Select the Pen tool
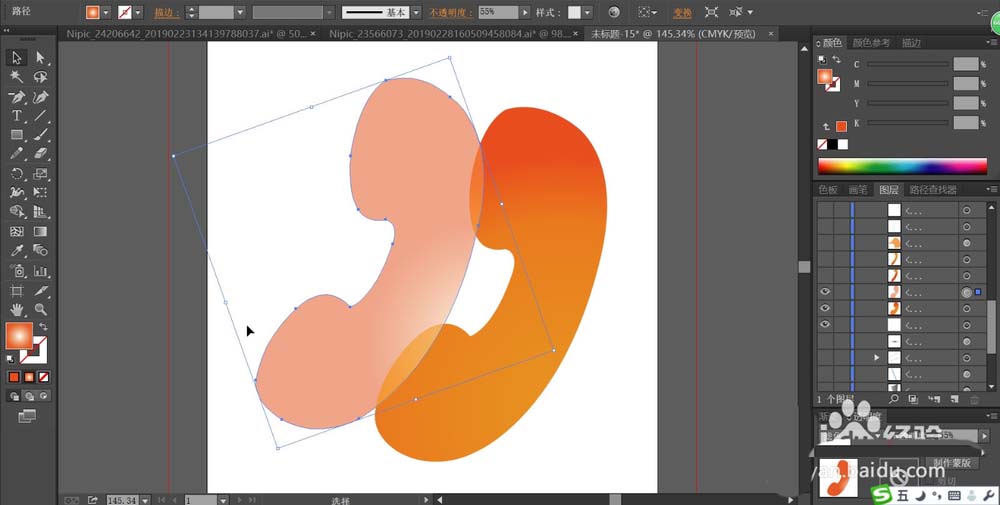 pos(17,97)
